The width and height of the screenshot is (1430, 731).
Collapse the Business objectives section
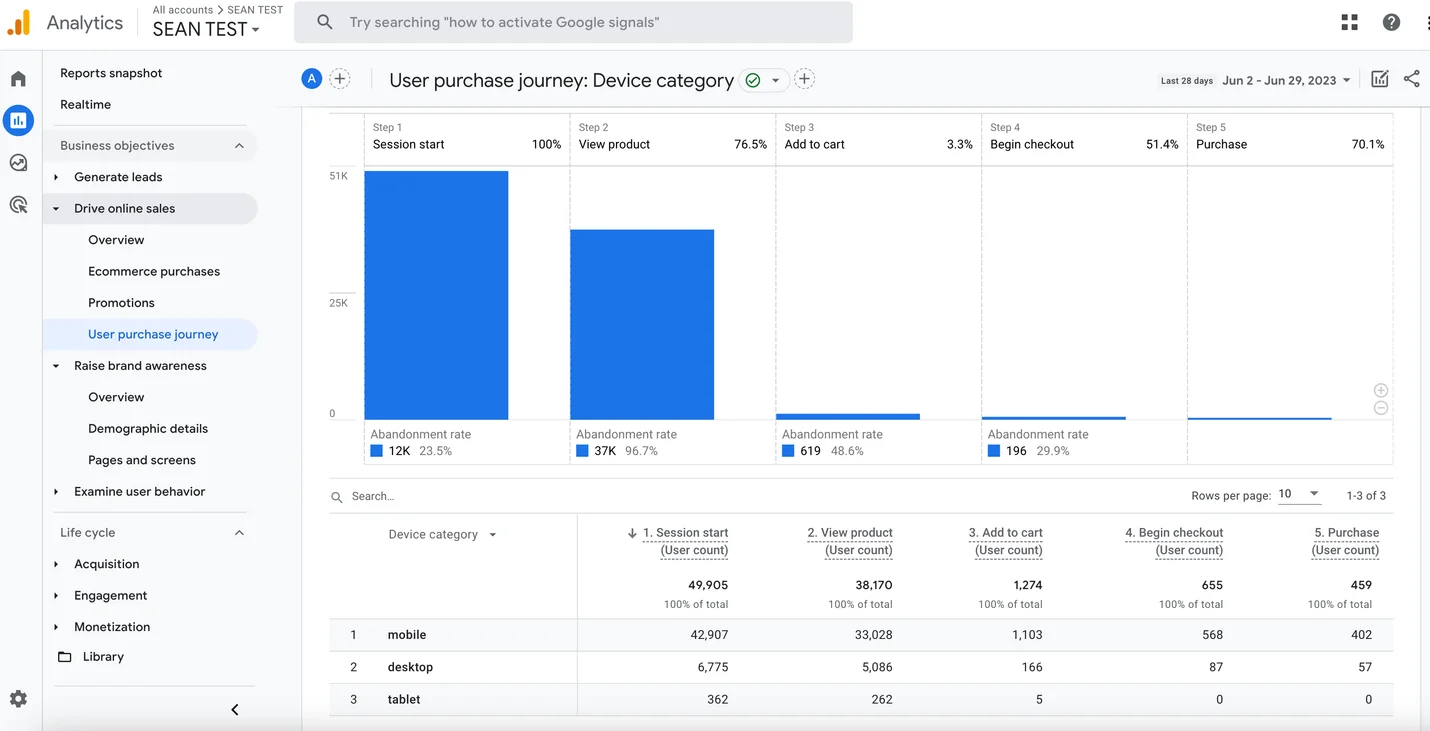239,146
